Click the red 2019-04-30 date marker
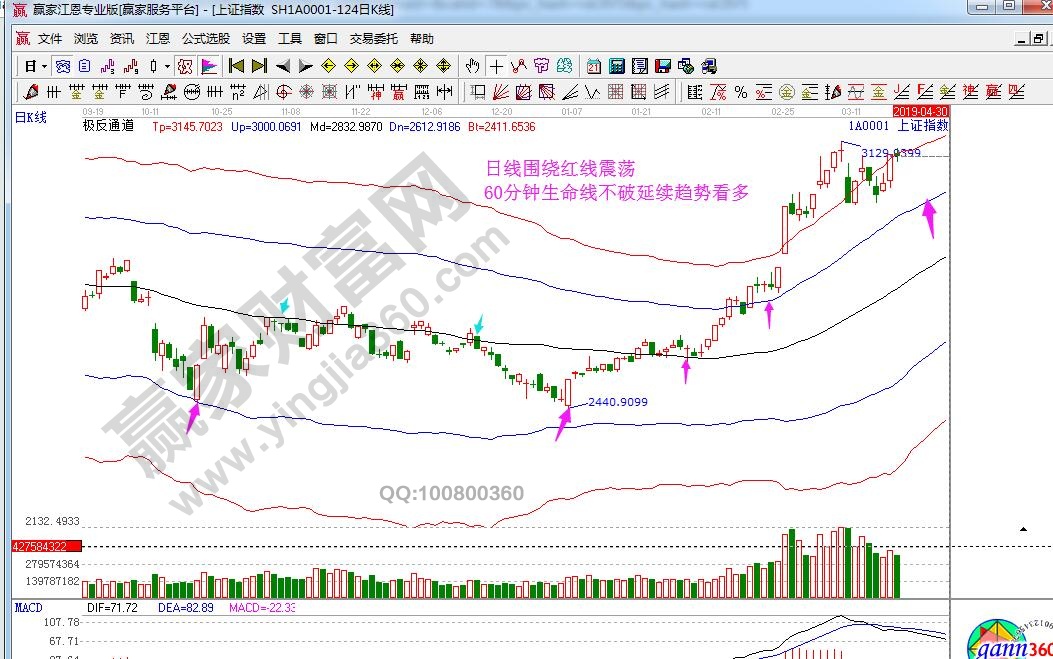This screenshot has width=1053, height=659. [x=919, y=111]
